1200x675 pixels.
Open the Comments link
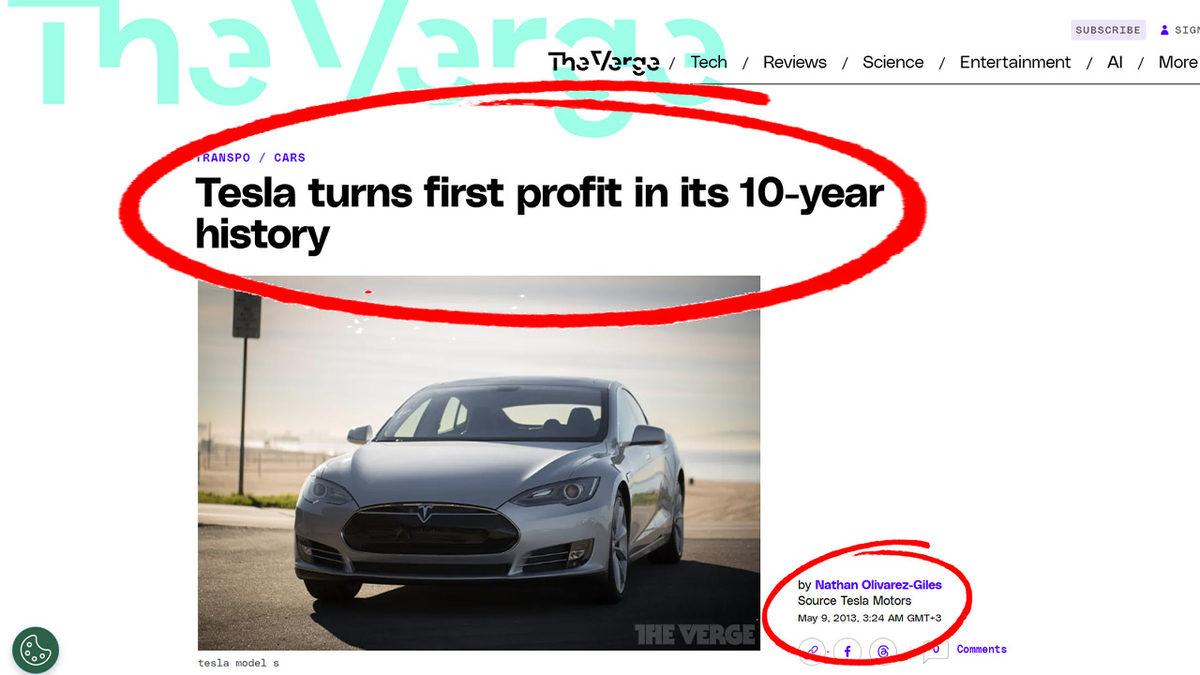[982, 649]
